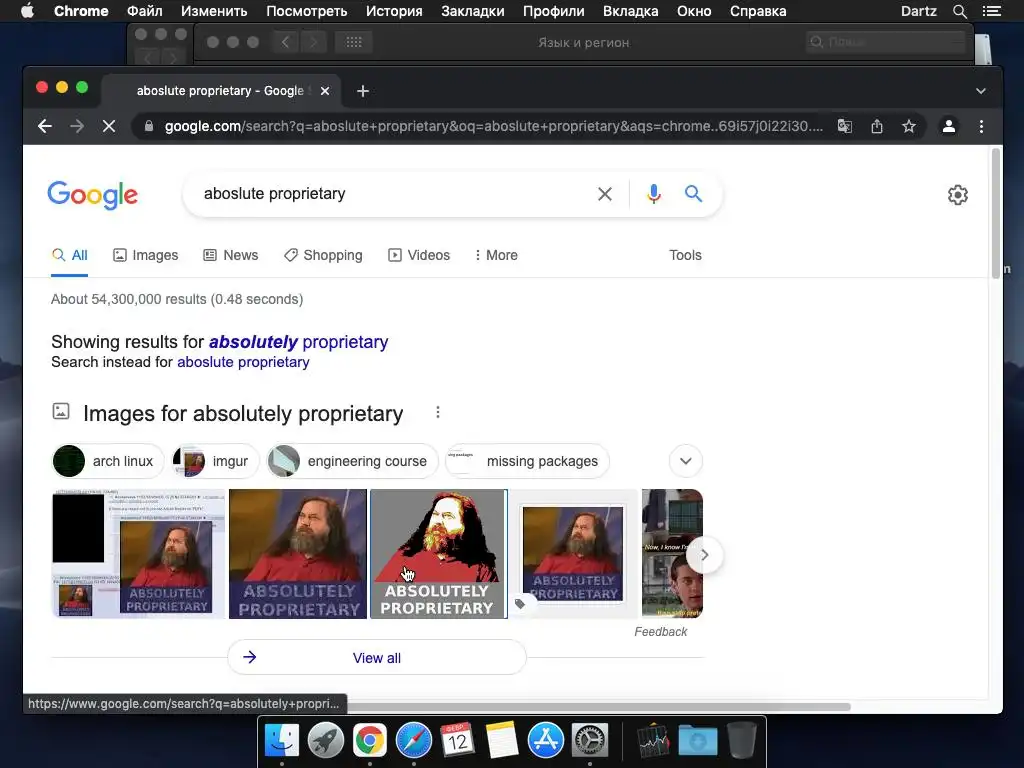Viewport: 1024px width, 768px height.
Task: Open the stylized red-haired poster thumbnail
Action: click(438, 554)
